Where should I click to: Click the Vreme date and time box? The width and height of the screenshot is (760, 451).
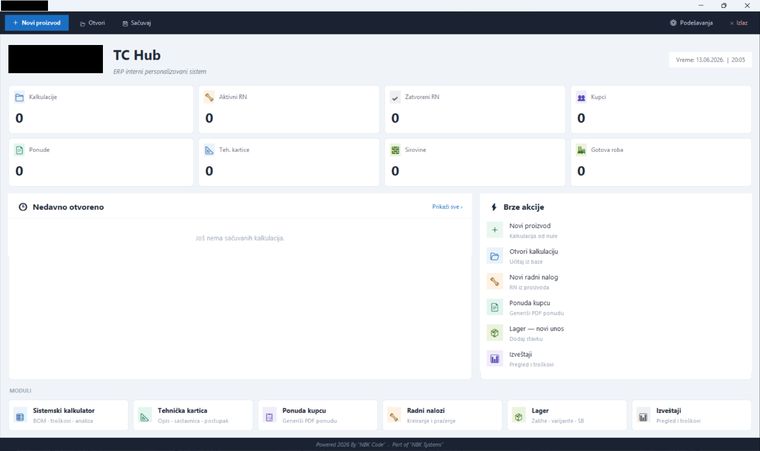coord(710,60)
